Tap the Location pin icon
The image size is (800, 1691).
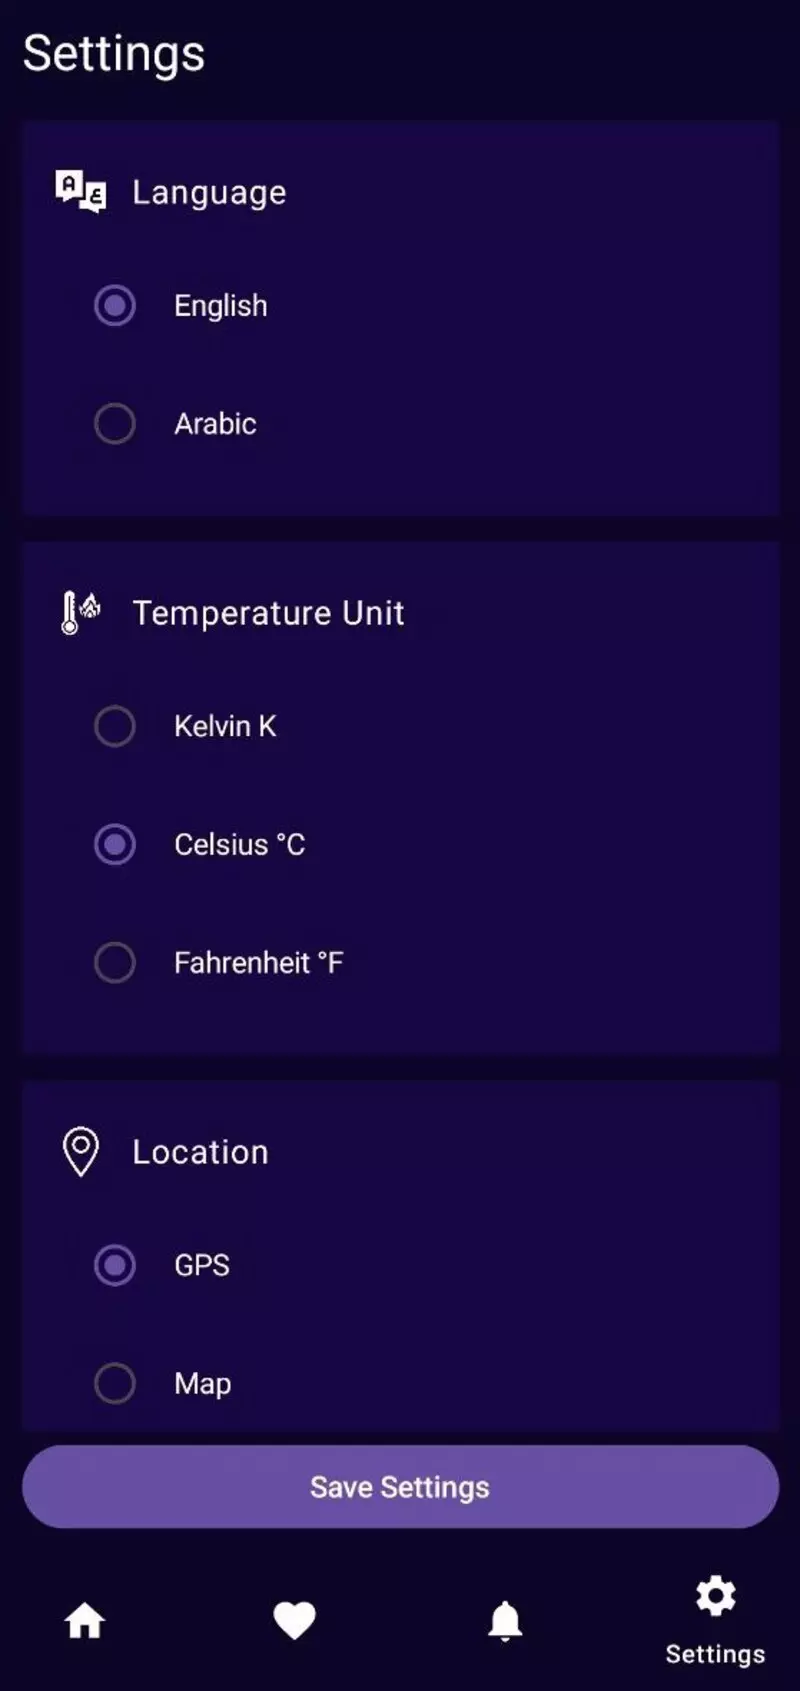click(81, 1152)
